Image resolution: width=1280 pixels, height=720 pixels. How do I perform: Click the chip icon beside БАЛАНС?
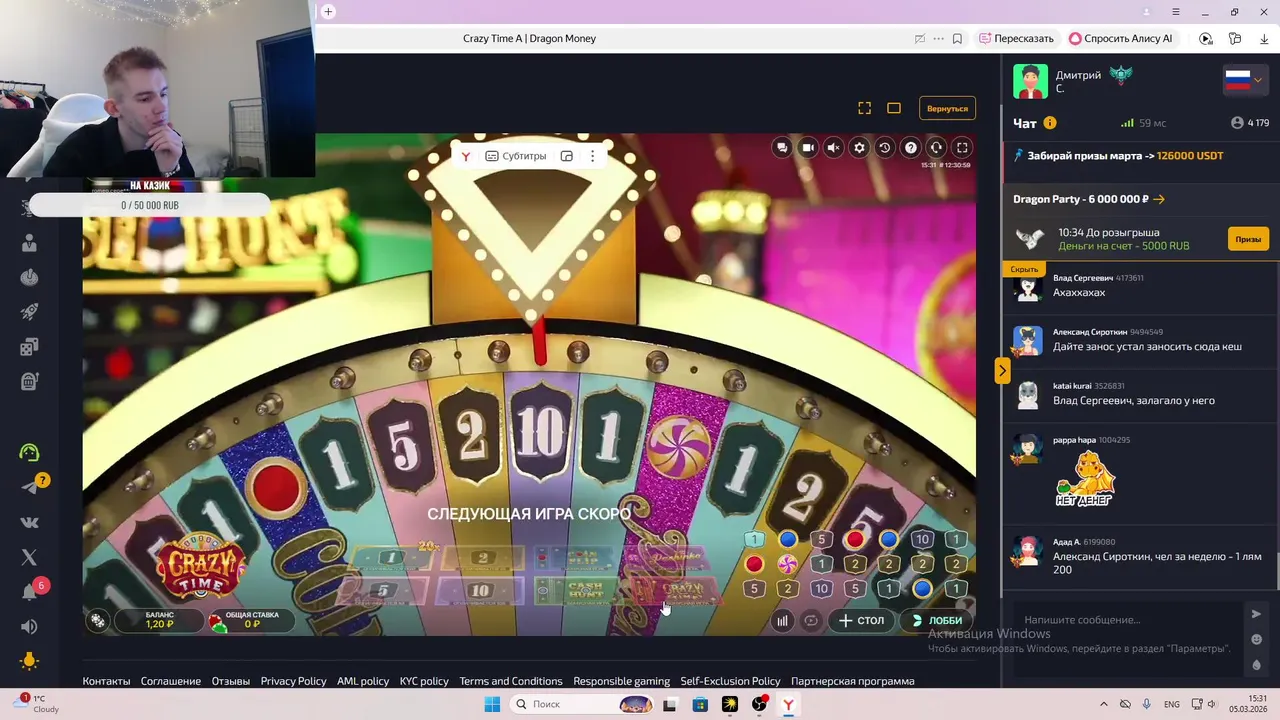[x=97, y=620]
